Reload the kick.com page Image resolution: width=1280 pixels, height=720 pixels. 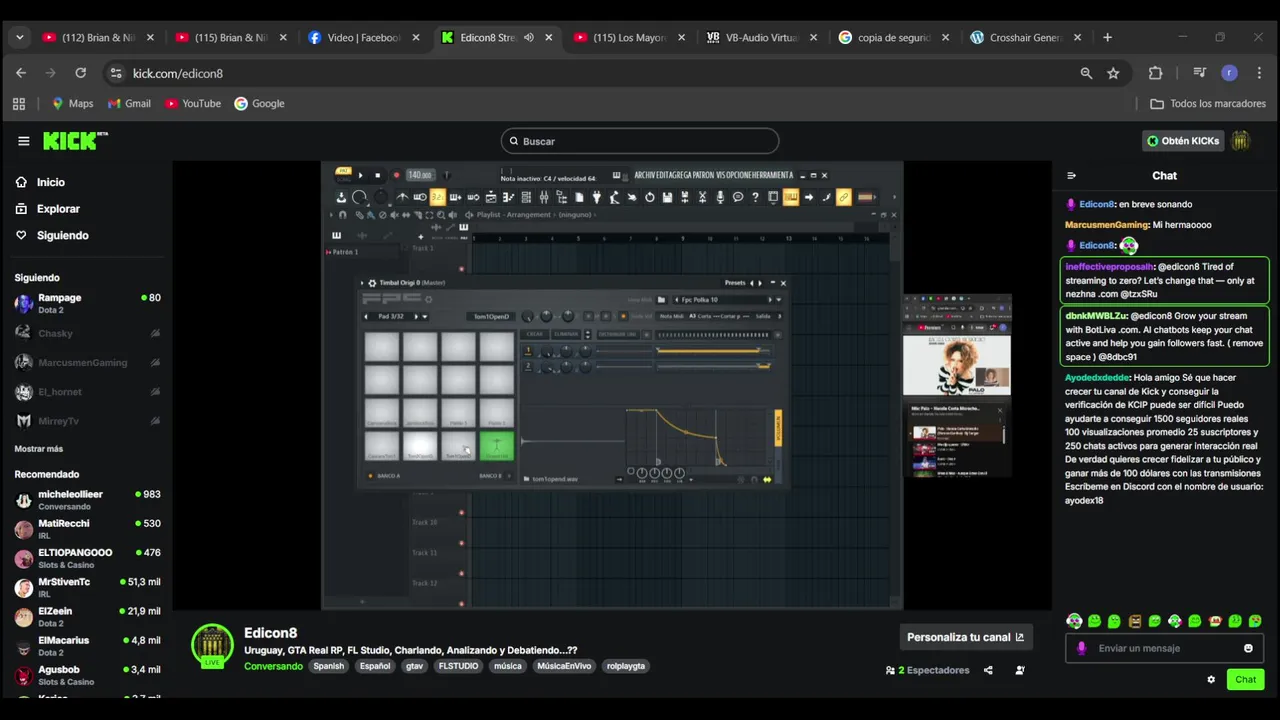point(80,73)
